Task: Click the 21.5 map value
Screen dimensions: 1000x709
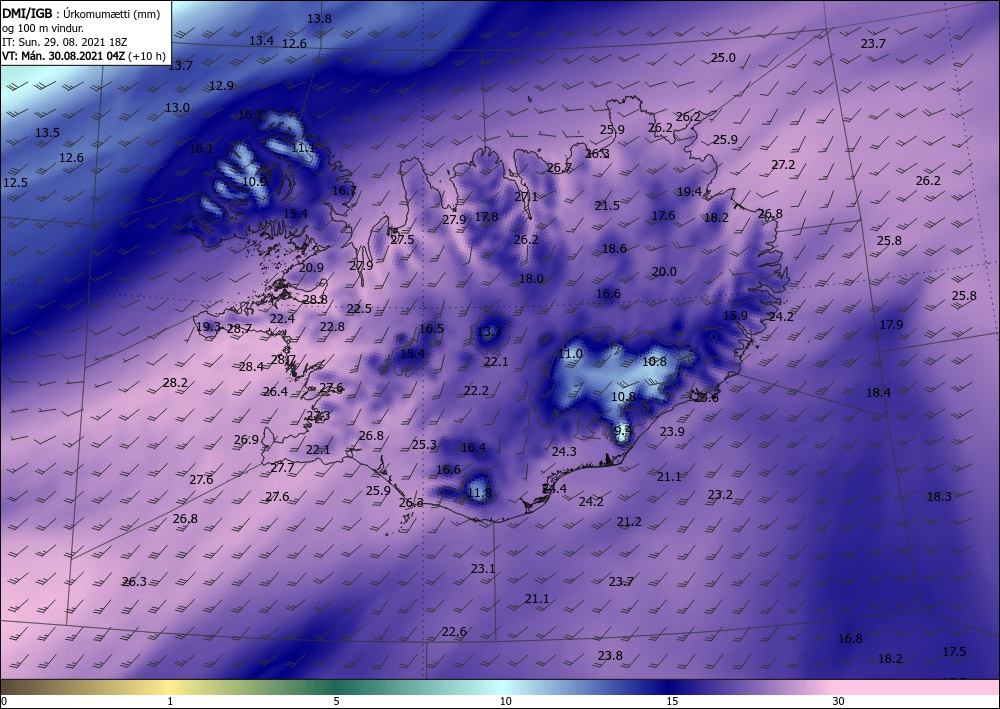Action: point(607,205)
